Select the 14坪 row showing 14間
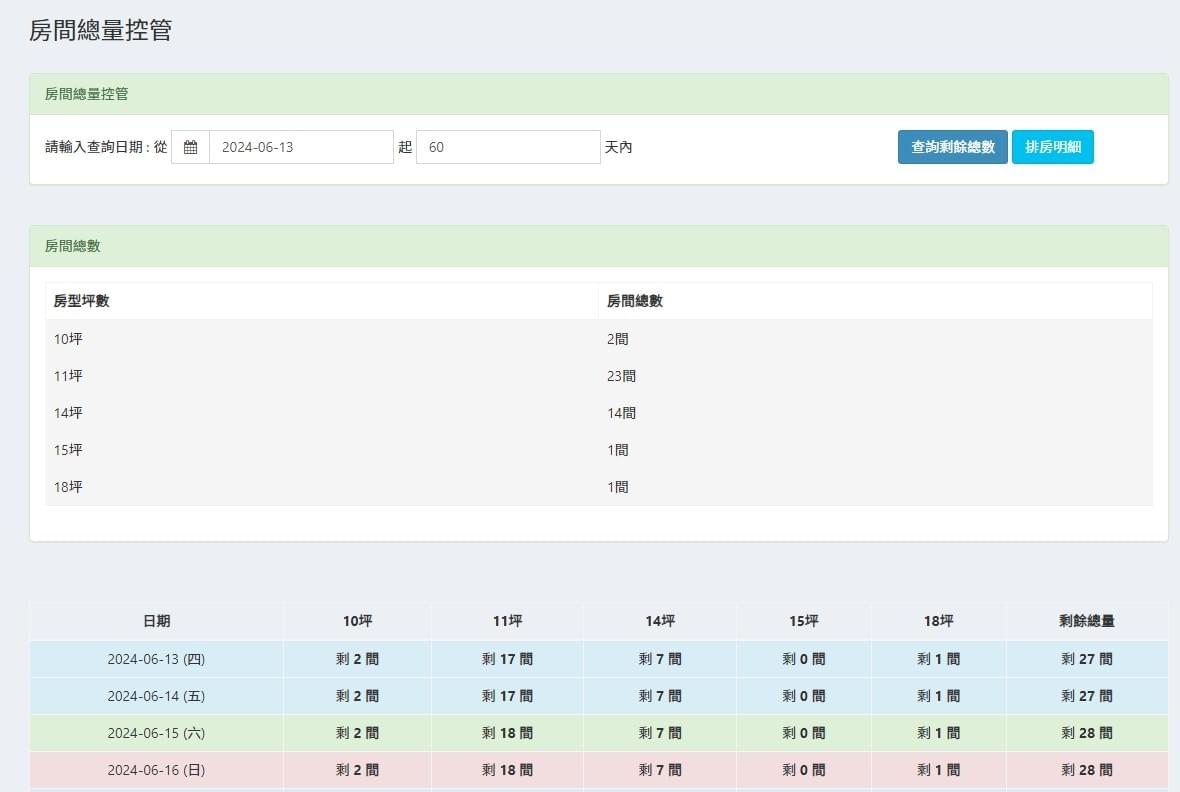The width and height of the screenshot is (1180, 792). click(x=598, y=413)
